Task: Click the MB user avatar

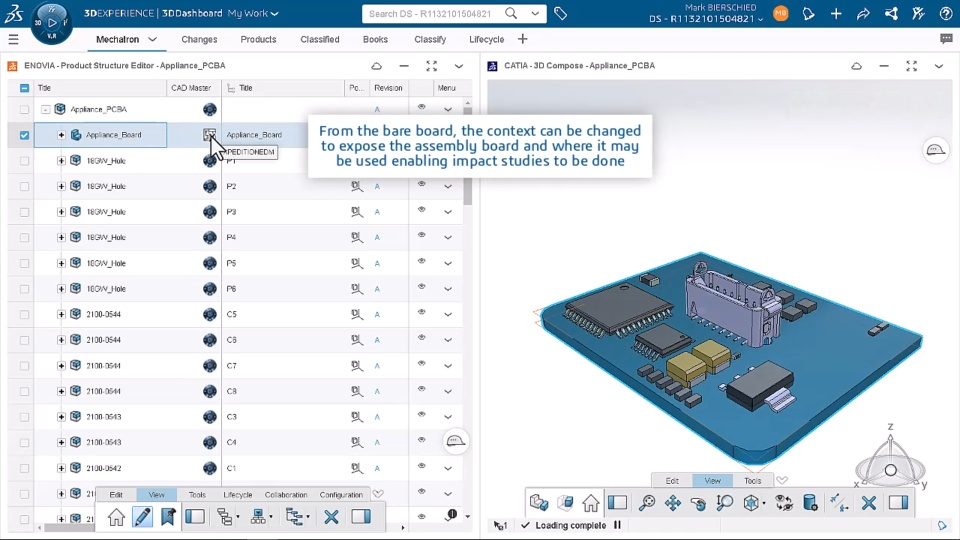Action: tap(781, 13)
